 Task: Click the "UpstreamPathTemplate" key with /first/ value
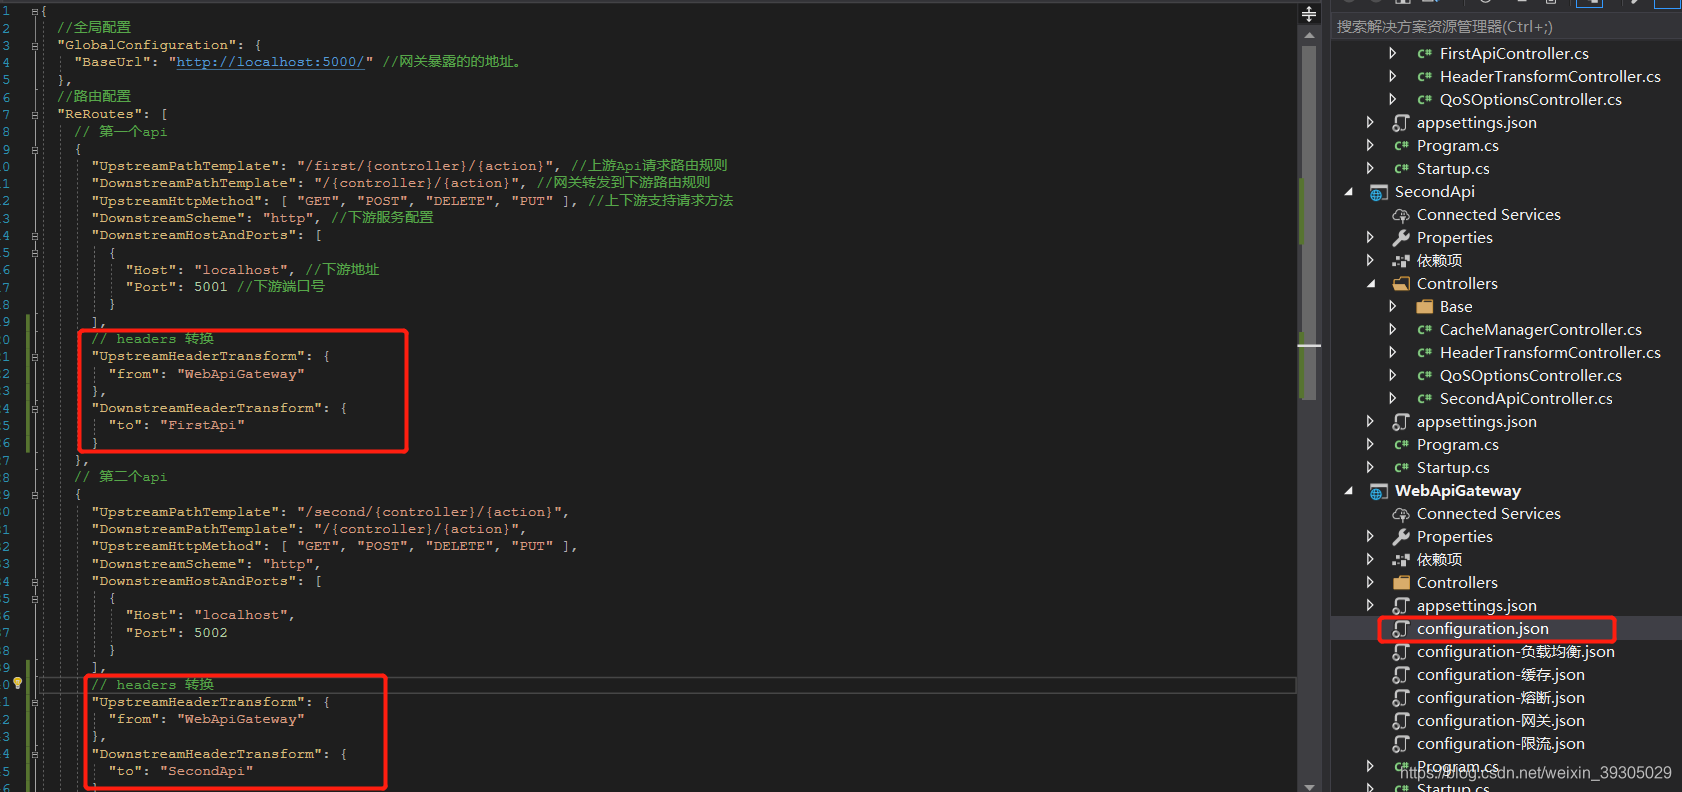click(185, 166)
